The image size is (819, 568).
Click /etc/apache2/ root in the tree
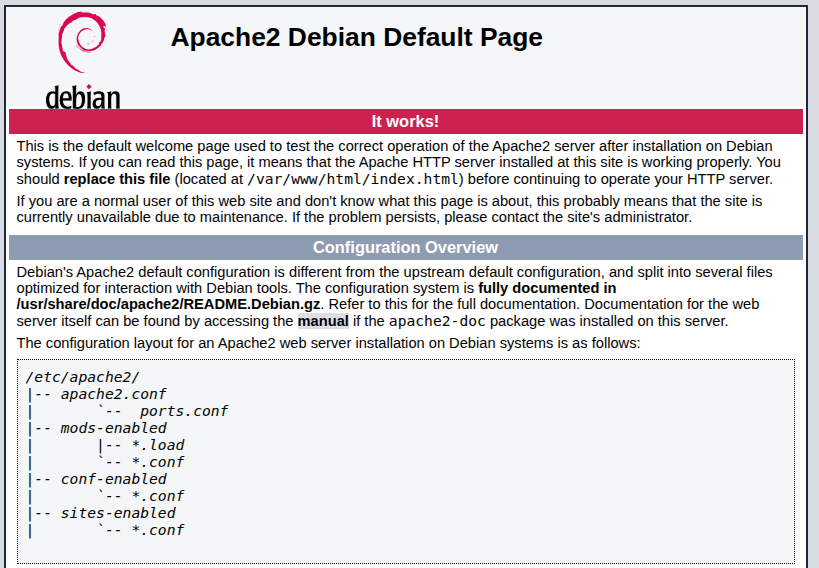(x=83, y=377)
